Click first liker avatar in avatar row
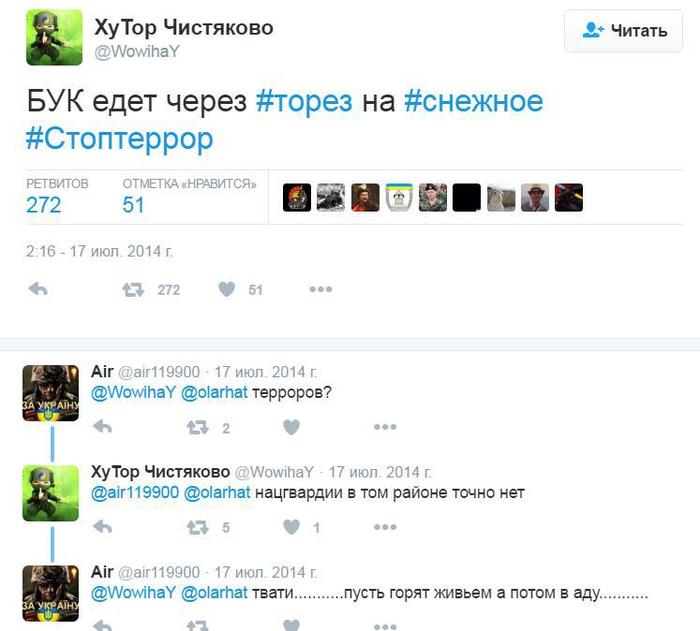 (x=297, y=197)
